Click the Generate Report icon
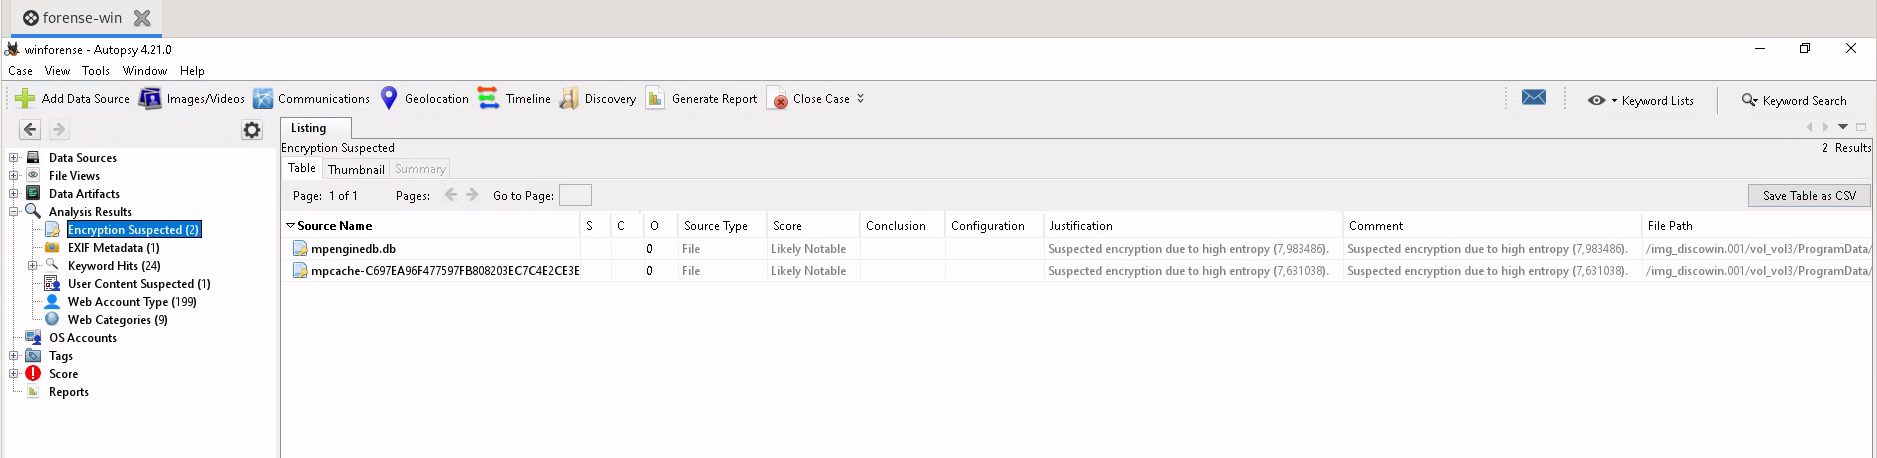1877x458 pixels. tap(656, 98)
